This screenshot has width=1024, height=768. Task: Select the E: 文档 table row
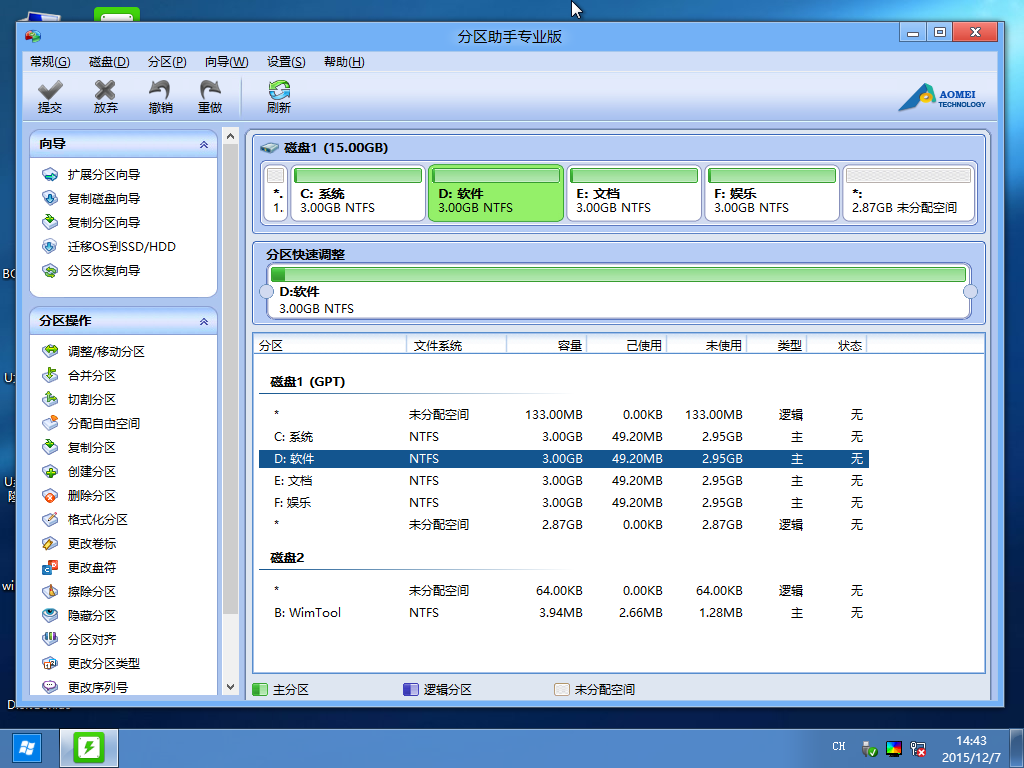(564, 481)
